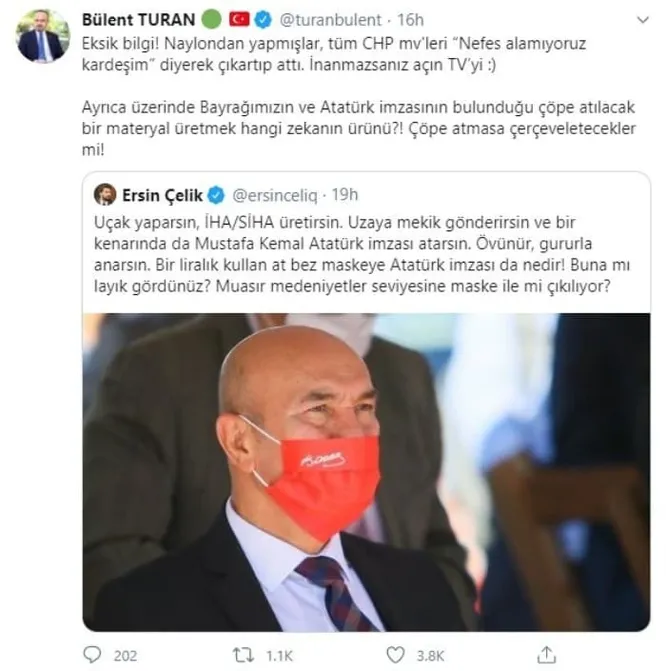Open the Bülent TURAN display name
The image size is (666, 671).
pyautogui.click(x=138, y=20)
